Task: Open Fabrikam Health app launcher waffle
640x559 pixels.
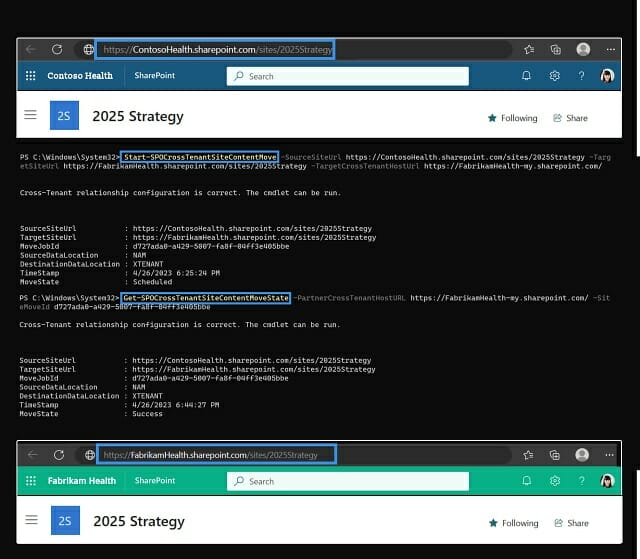Action: [x=29, y=481]
